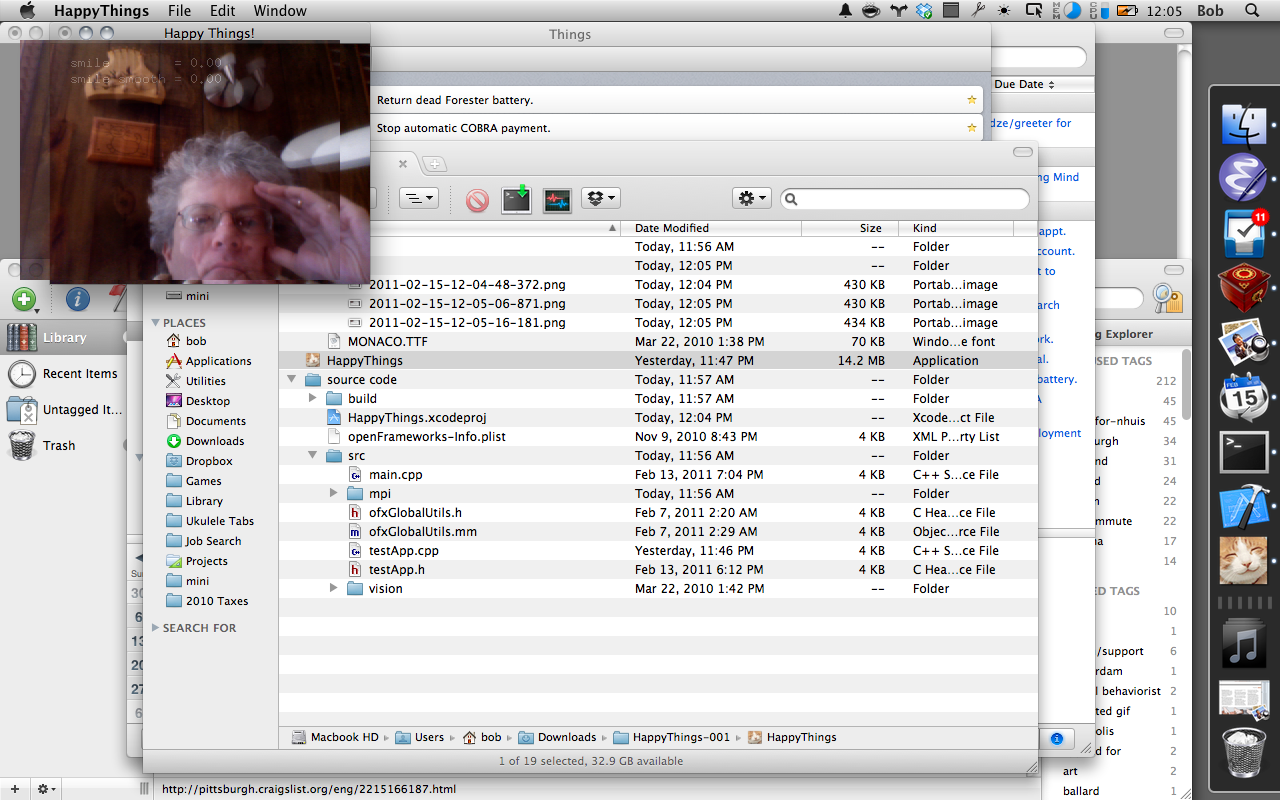Select Applications in Places sidebar
This screenshot has height=800, width=1280.
click(218, 361)
